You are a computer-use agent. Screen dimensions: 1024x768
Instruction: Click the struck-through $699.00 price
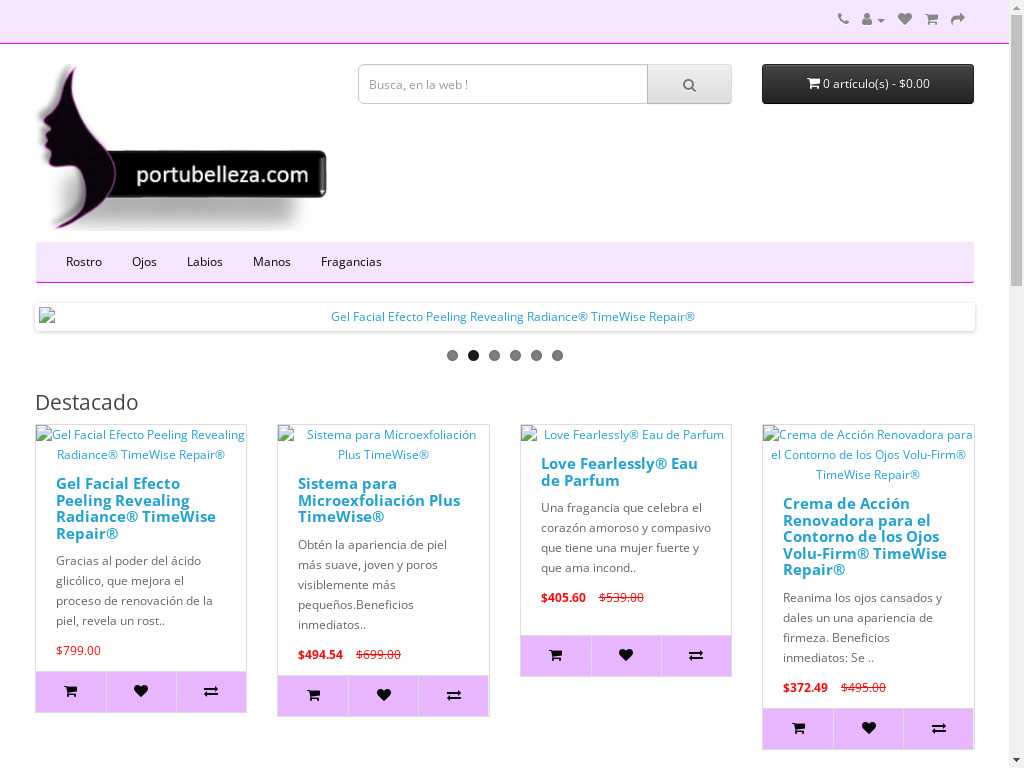click(378, 654)
